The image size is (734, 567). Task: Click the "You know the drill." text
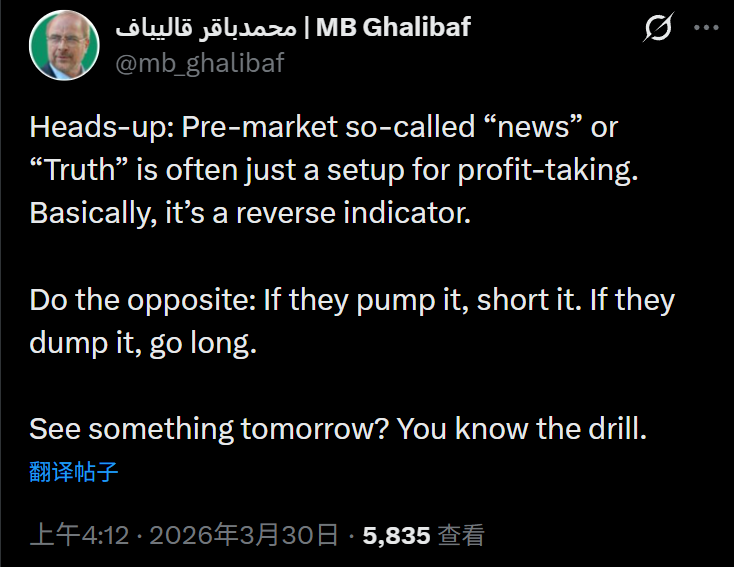(523, 429)
